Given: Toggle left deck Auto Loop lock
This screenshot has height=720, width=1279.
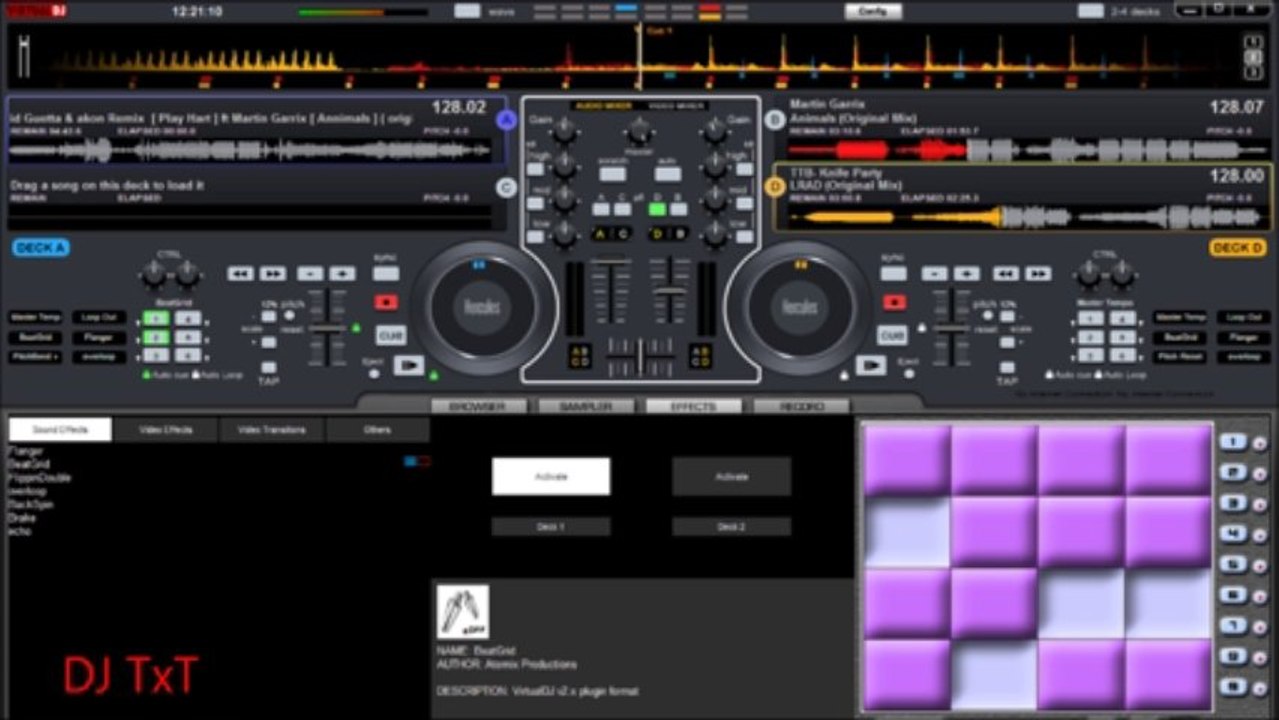Looking at the screenshot, I should click(195, 375).
